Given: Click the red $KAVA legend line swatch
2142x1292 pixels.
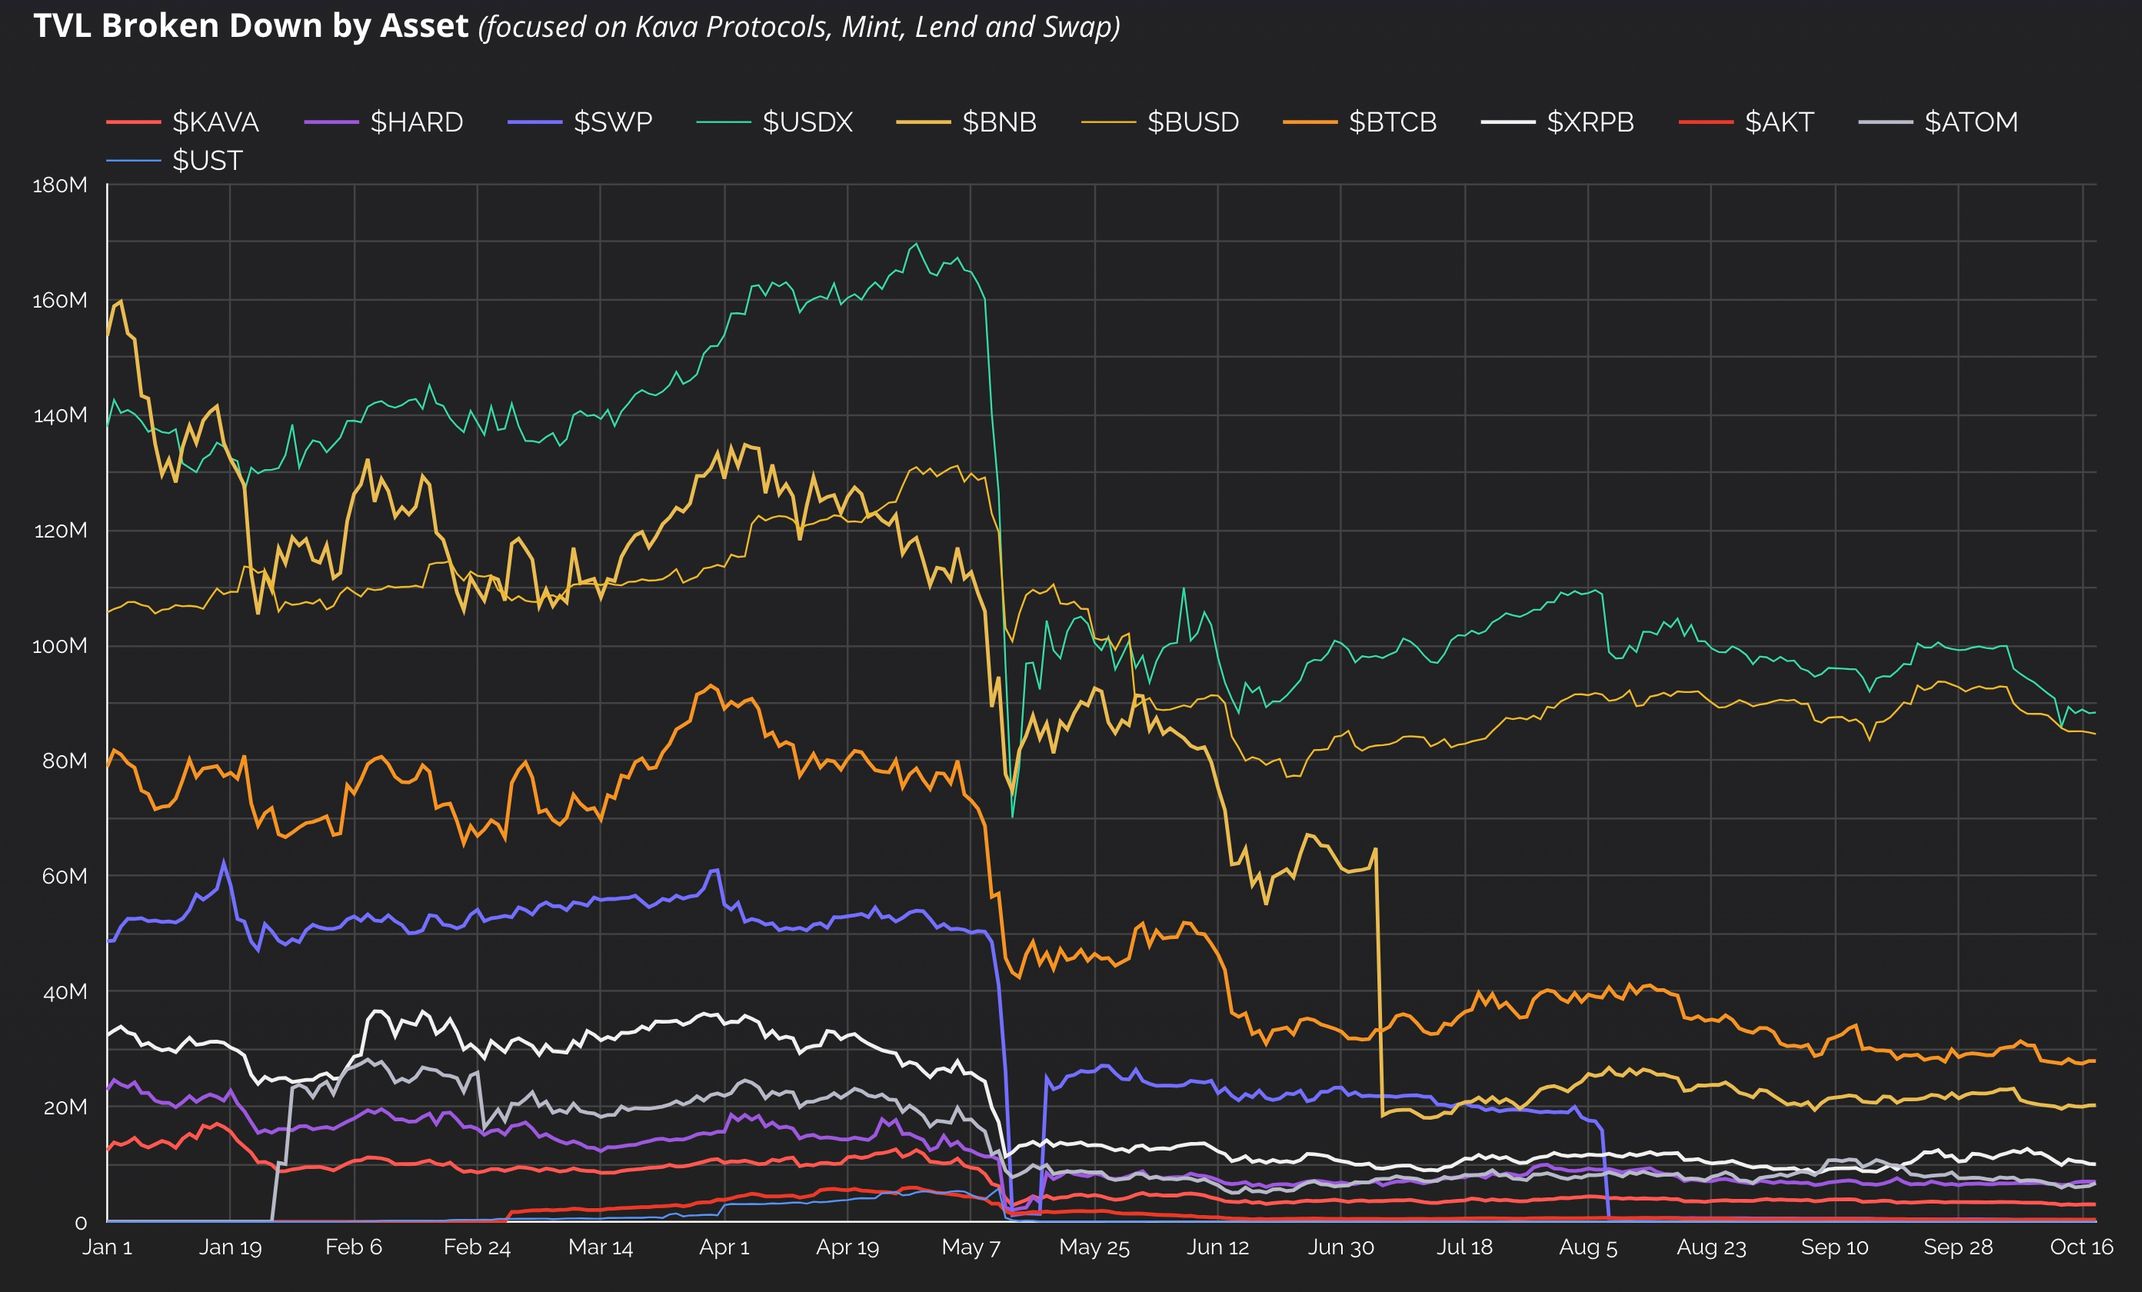Looking at the screenshot, I should click(x=133, y=122).
